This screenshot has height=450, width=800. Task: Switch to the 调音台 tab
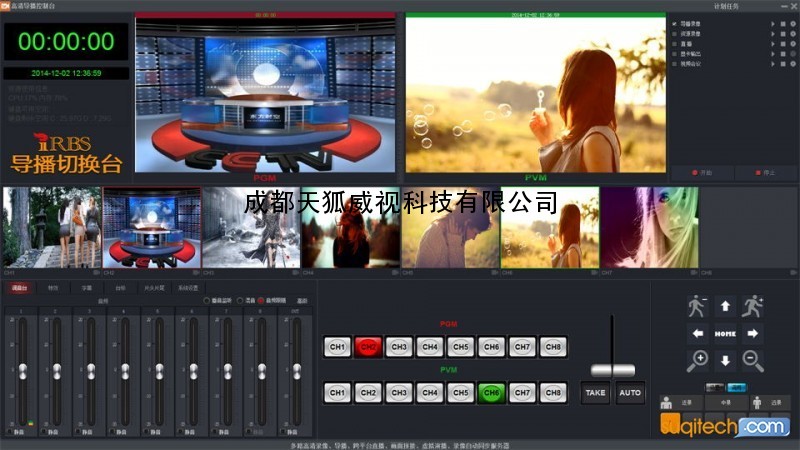(19, 288)
